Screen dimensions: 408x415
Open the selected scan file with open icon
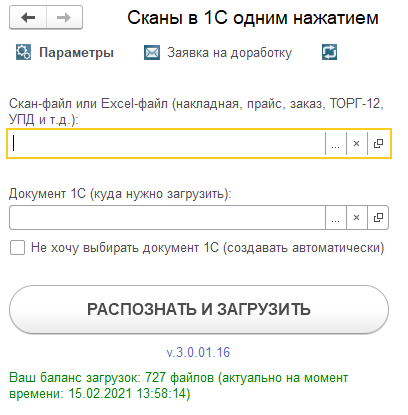(x=378, y=144)
